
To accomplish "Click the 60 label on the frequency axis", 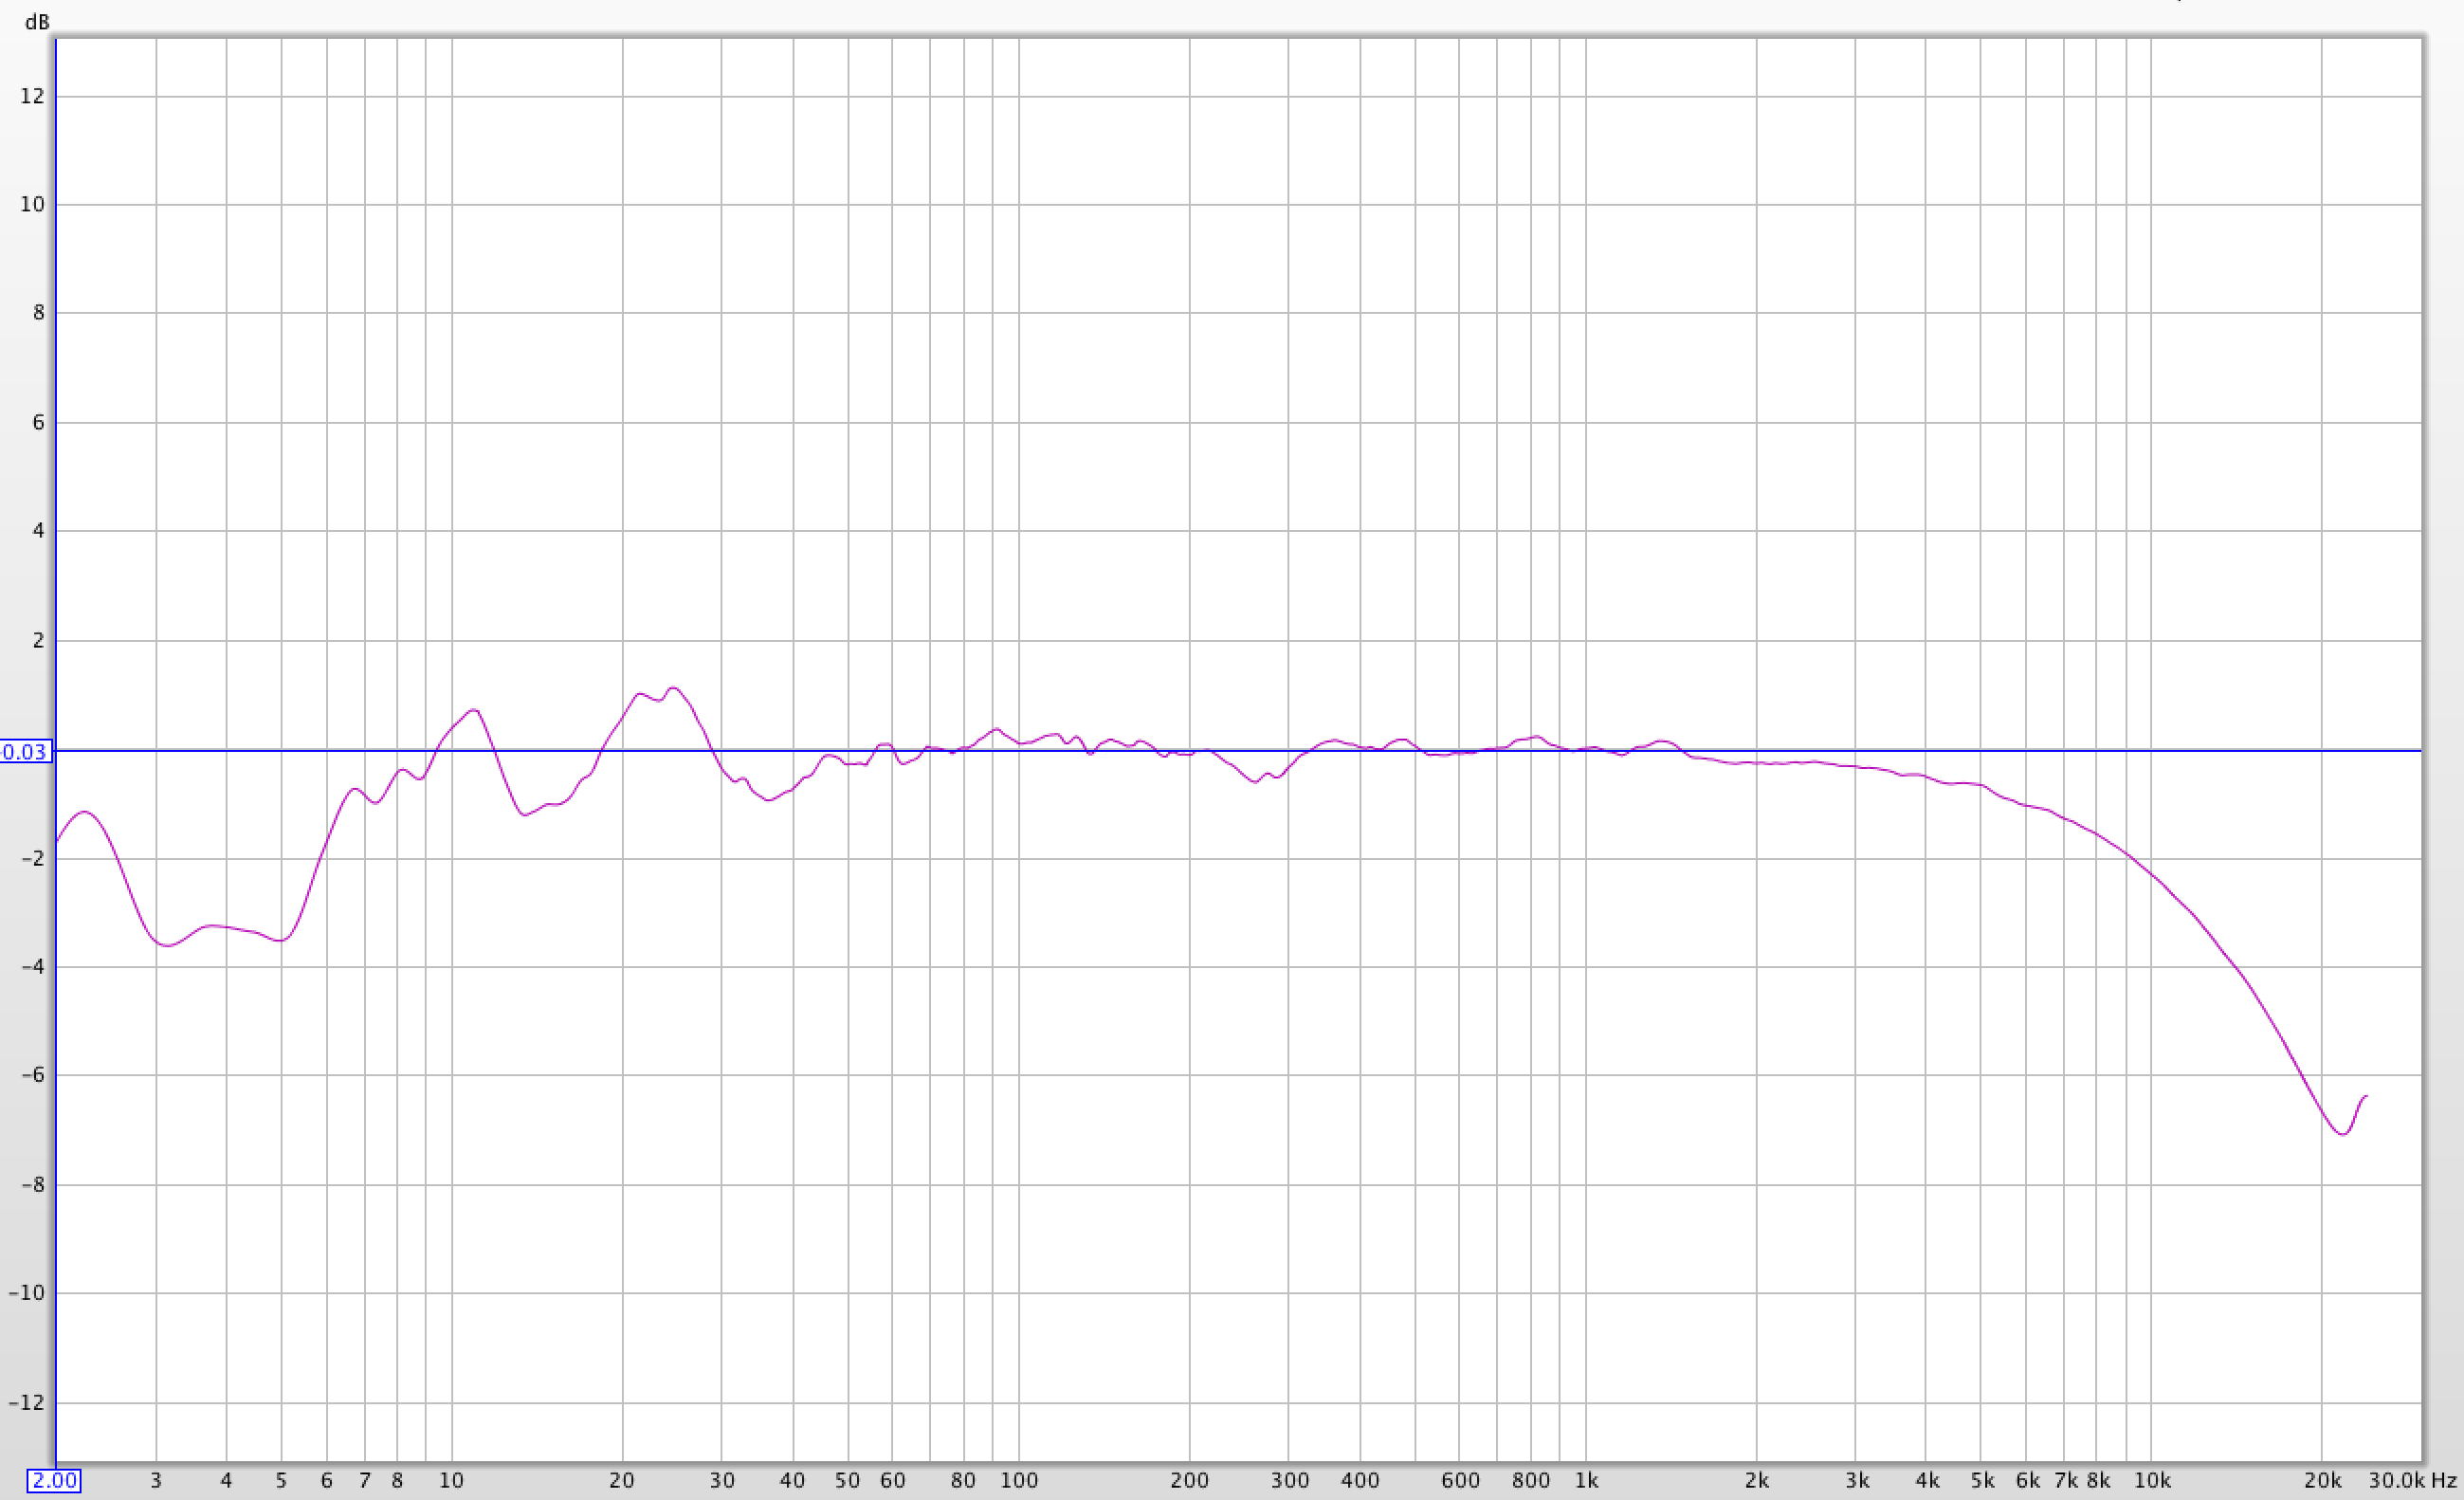I will tap(893, 1481).
